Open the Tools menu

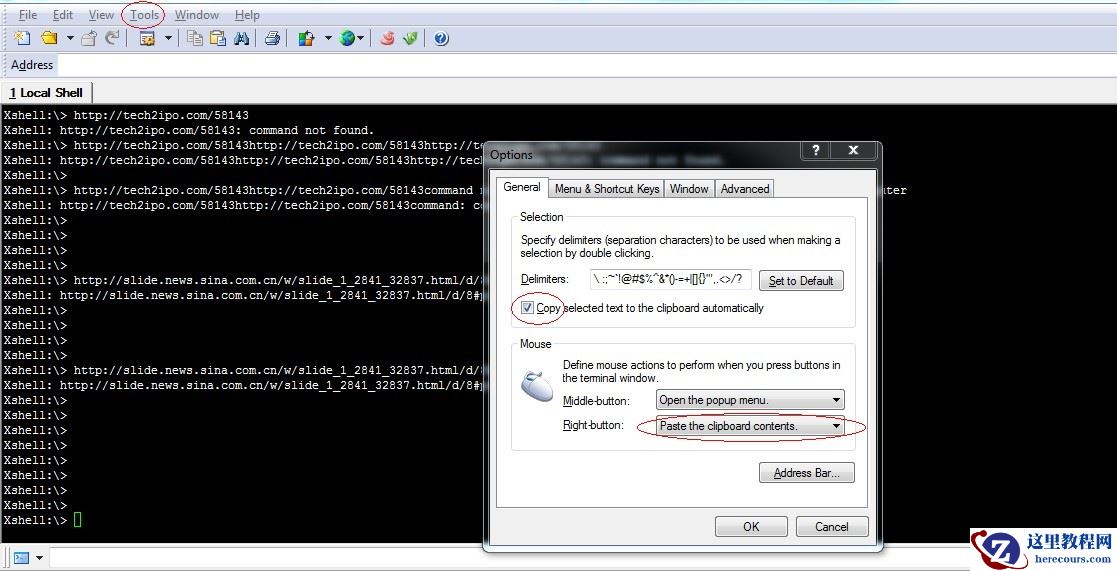(x=144, y=15)
